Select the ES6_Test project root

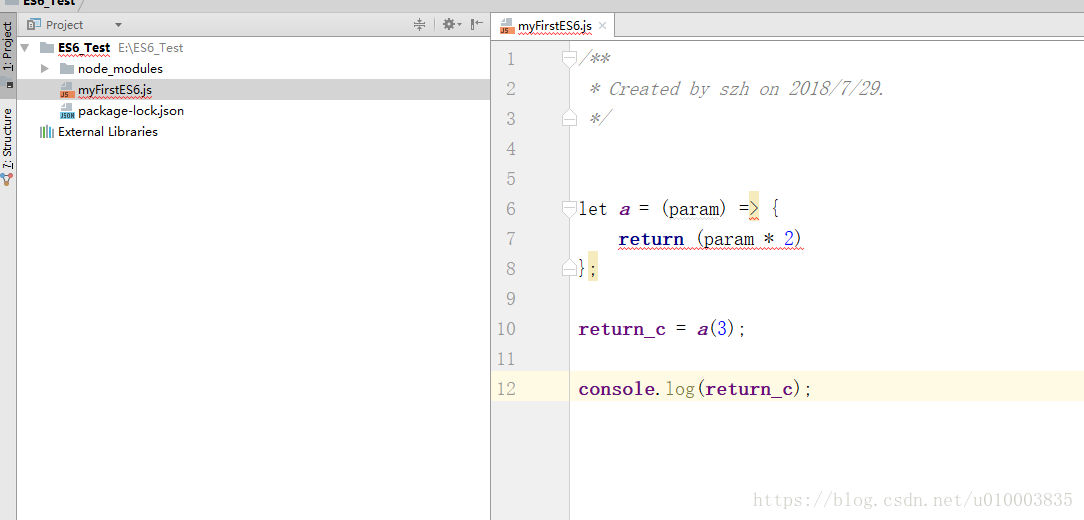point(84,48)
